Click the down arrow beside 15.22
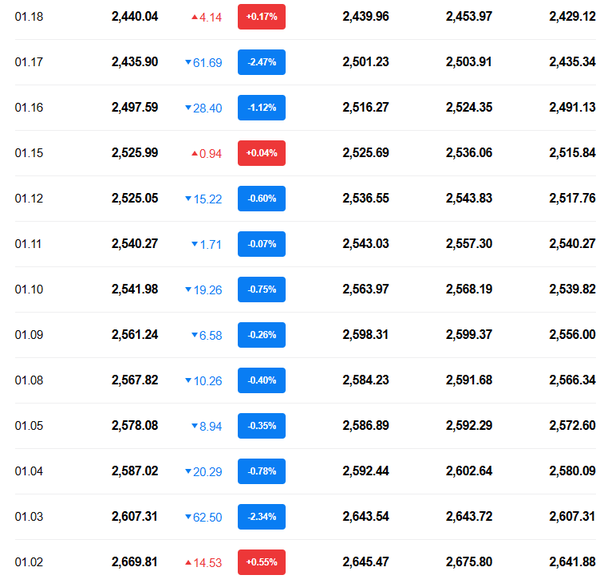600x579 pixels. (188, 199)
